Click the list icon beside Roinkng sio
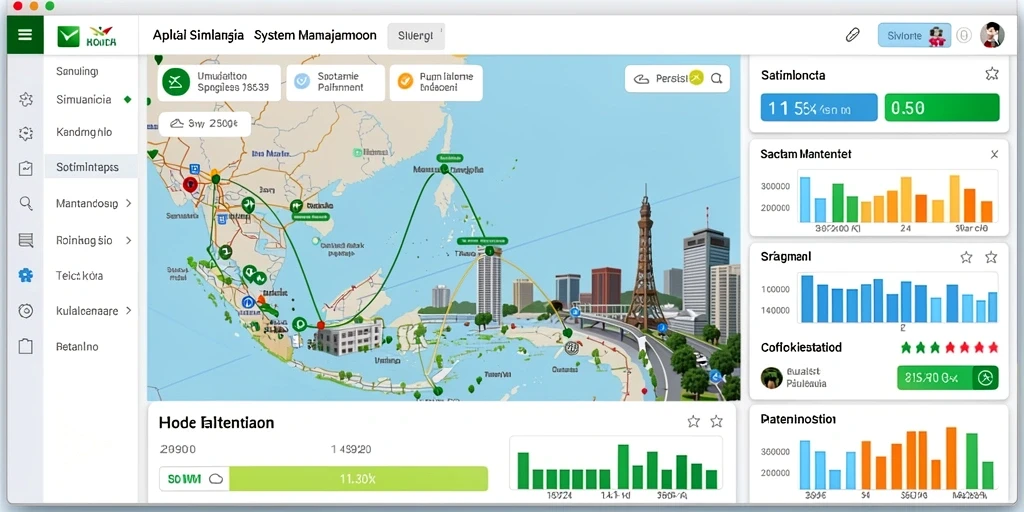The image size is (1024, 512). tap(25, 240)
